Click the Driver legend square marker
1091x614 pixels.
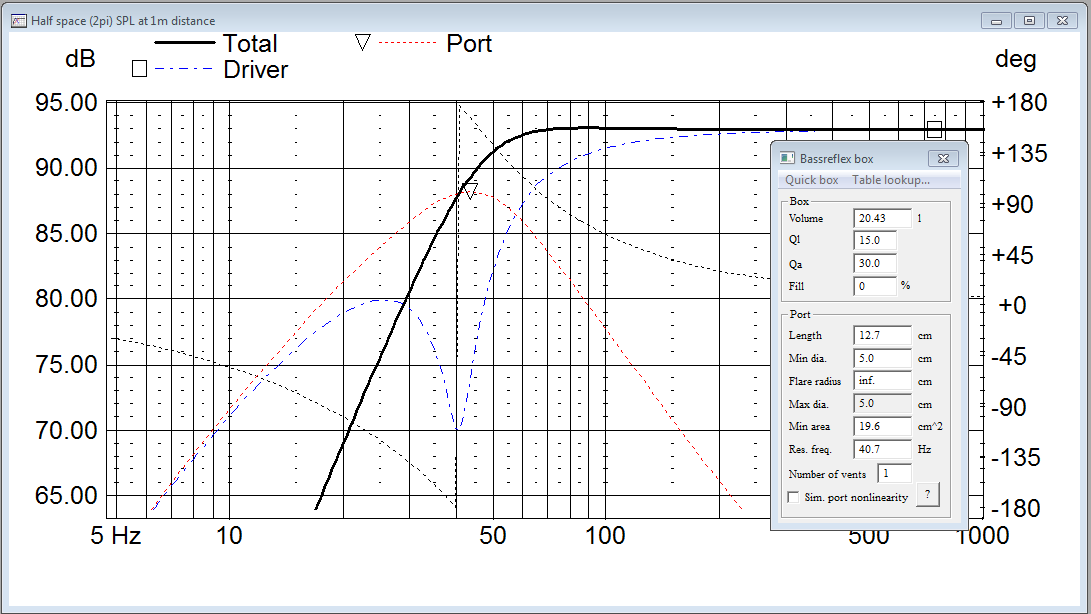pyautogui.click(x=139, y=69)
